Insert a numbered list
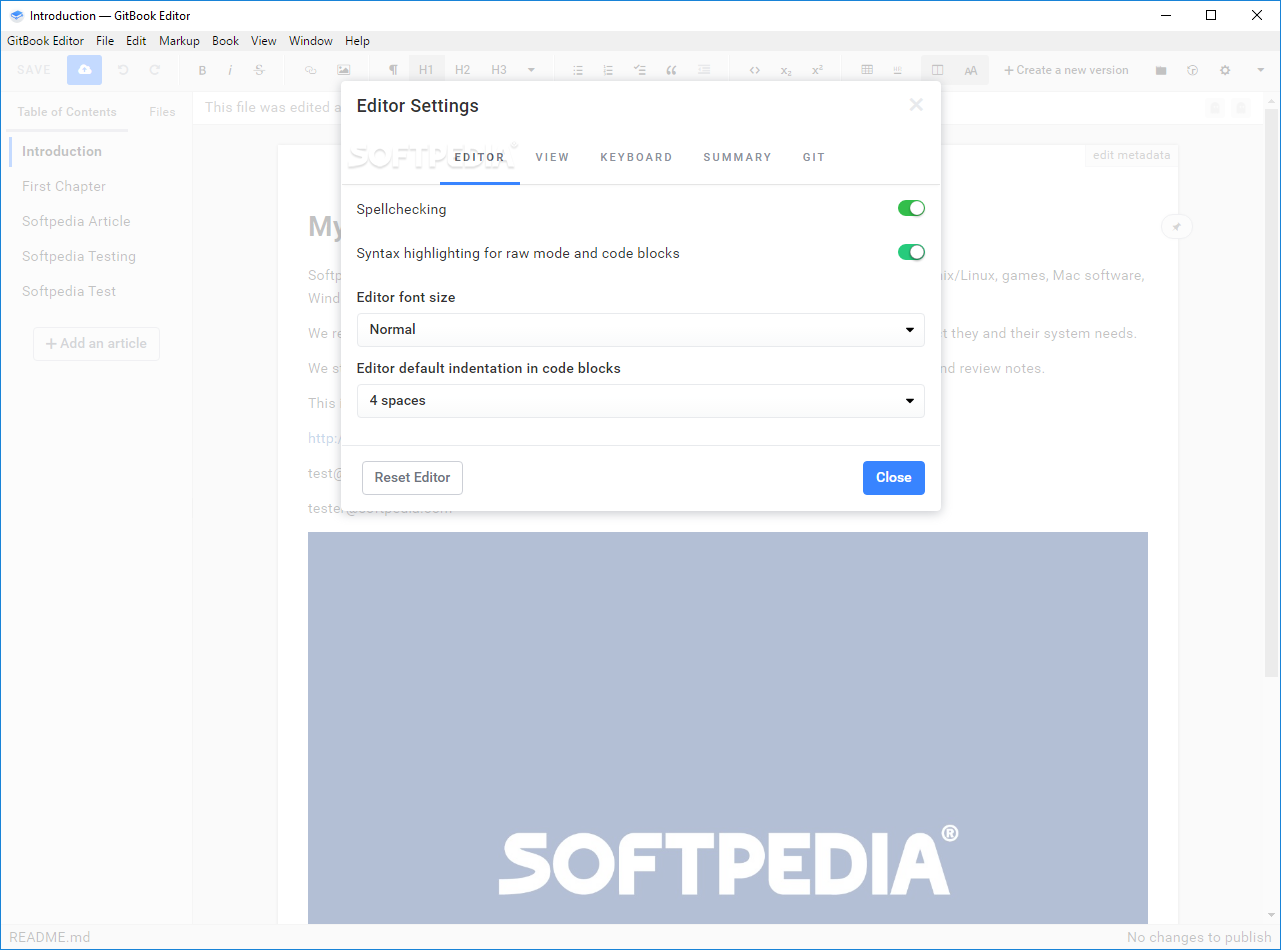 pos(608,70)
